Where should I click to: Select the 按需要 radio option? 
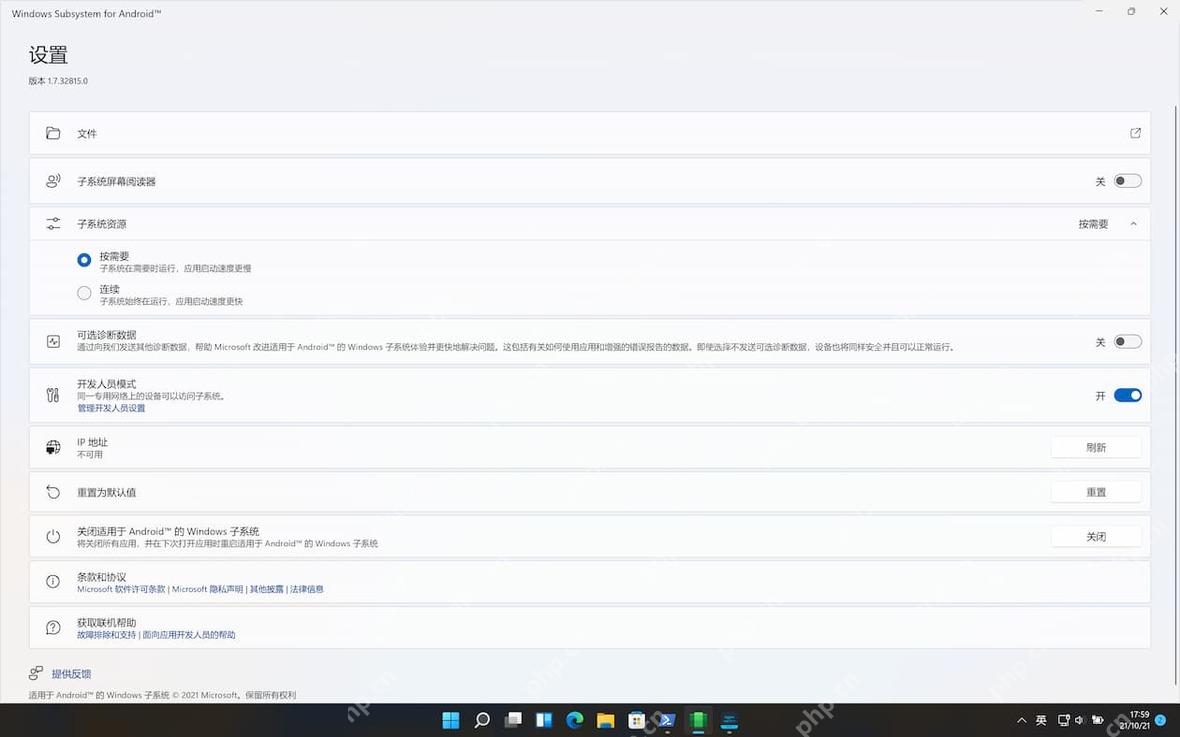84,260
